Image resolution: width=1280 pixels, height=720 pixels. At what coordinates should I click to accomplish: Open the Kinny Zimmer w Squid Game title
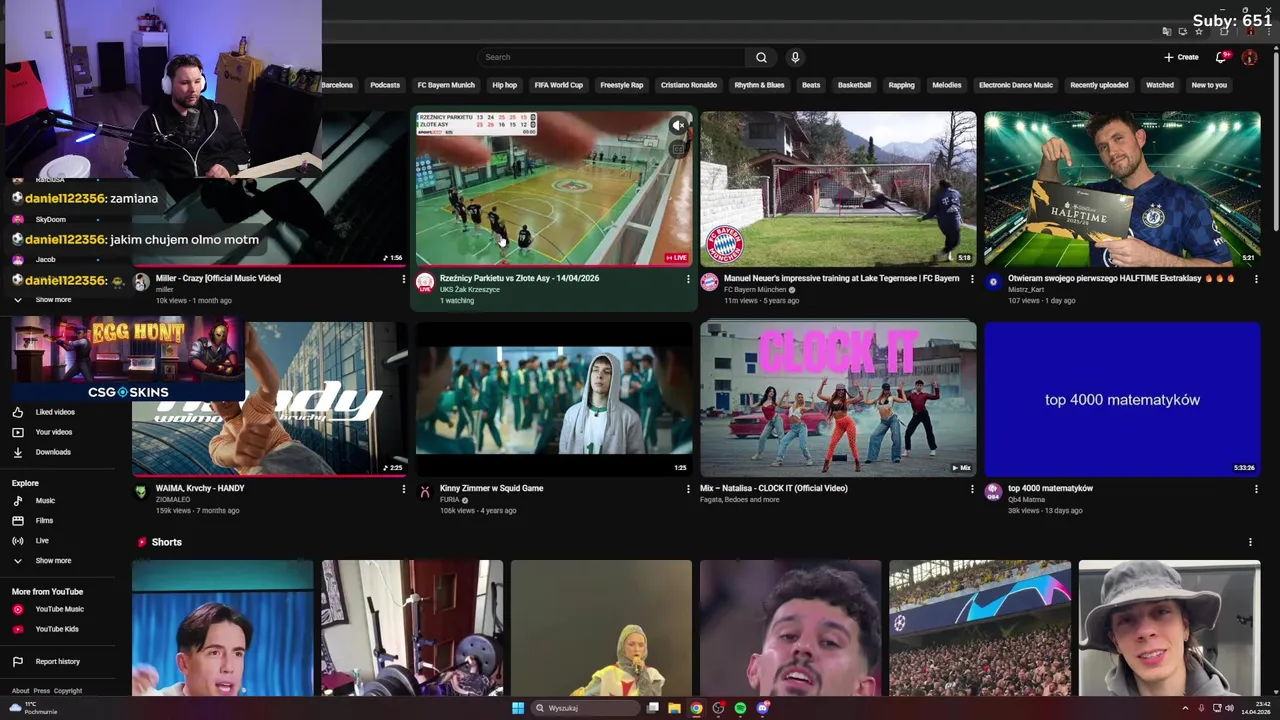click(491, 488)
